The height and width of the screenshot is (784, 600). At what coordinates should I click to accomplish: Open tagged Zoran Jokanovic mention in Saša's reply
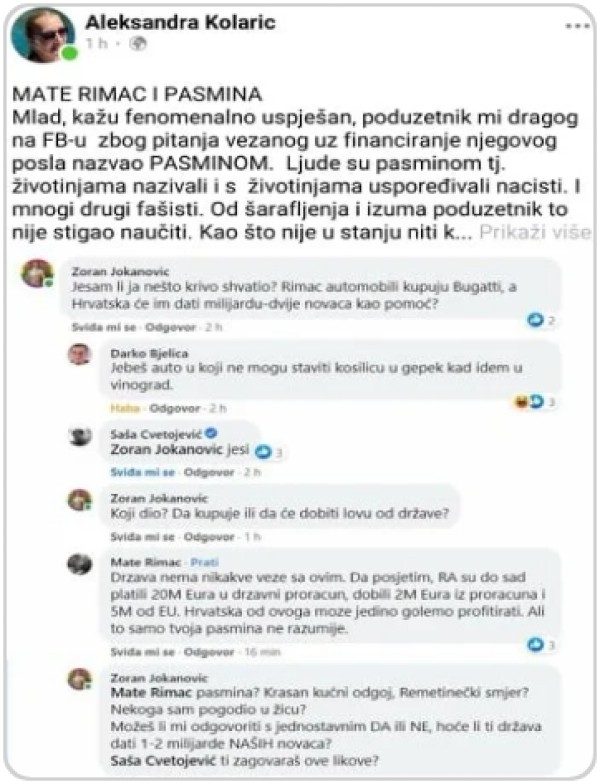click(166, 449)
